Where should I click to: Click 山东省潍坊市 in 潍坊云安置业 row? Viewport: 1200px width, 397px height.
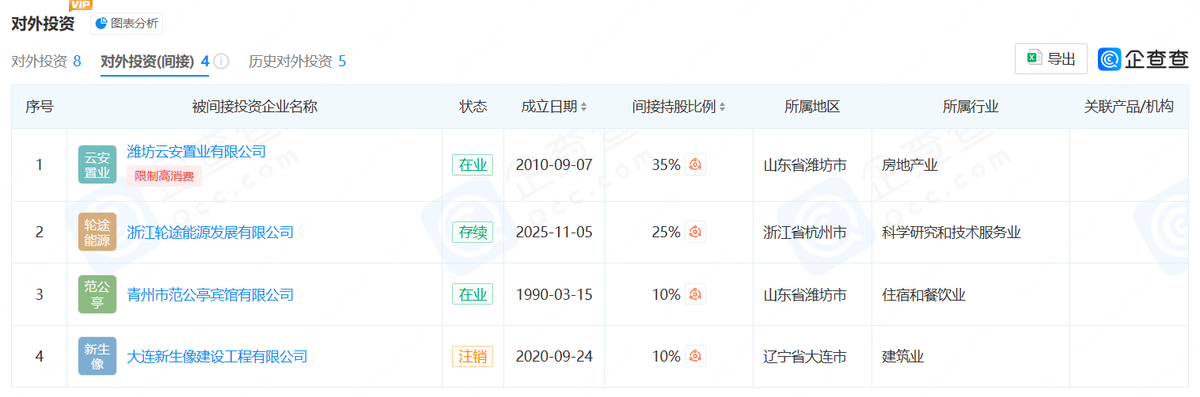coord(805,164)
